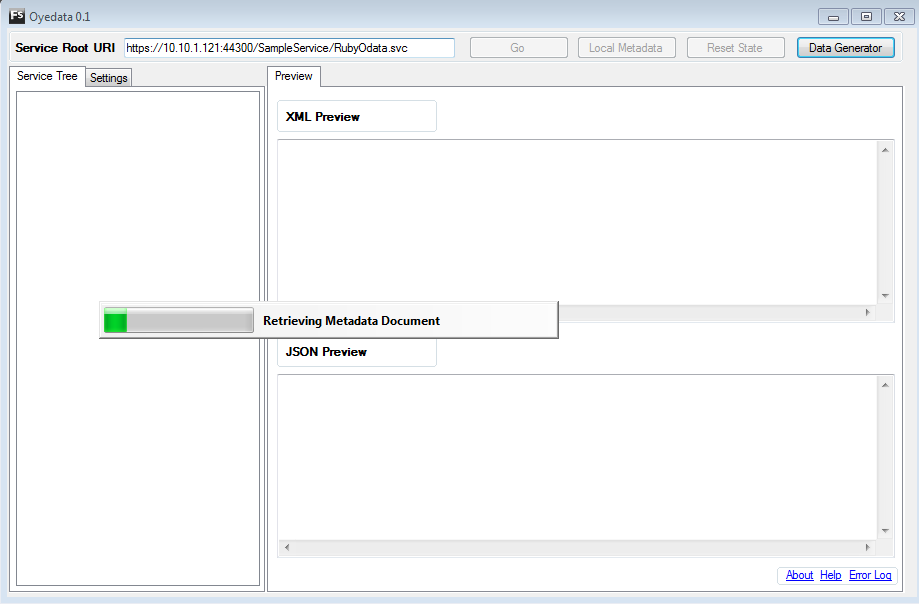Click the Go button
This screenshot has height=604, width=919.
coord(518,48)
